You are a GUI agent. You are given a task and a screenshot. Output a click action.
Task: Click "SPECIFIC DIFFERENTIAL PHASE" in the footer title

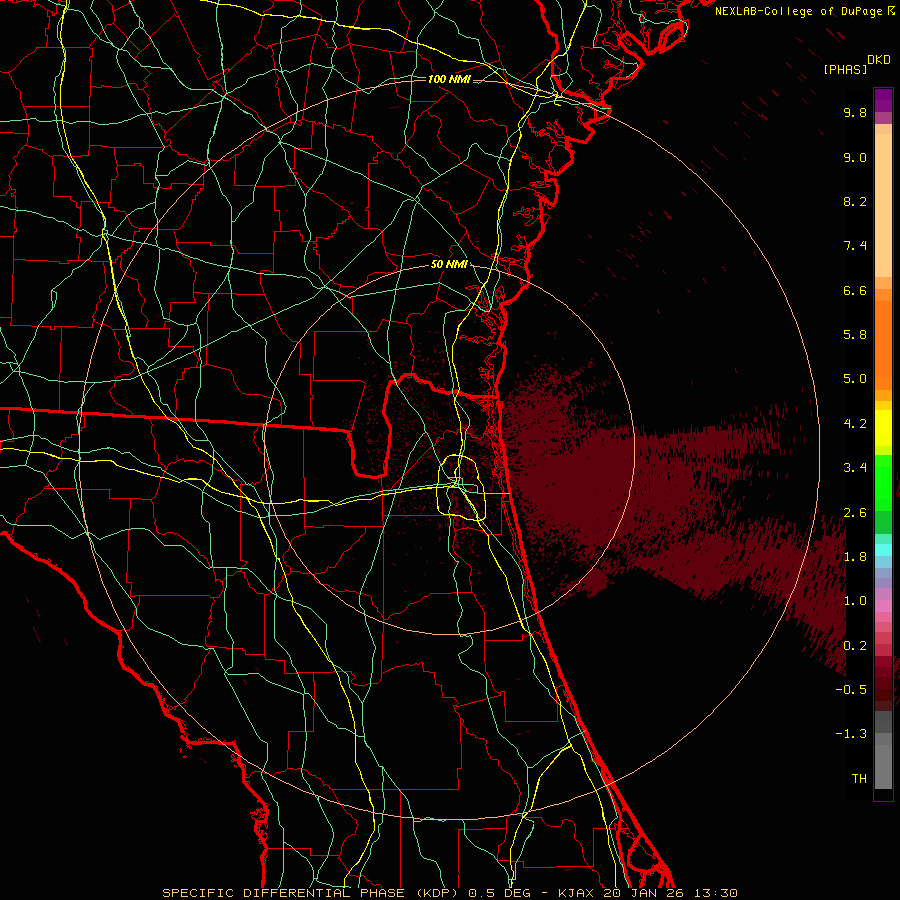283,893
